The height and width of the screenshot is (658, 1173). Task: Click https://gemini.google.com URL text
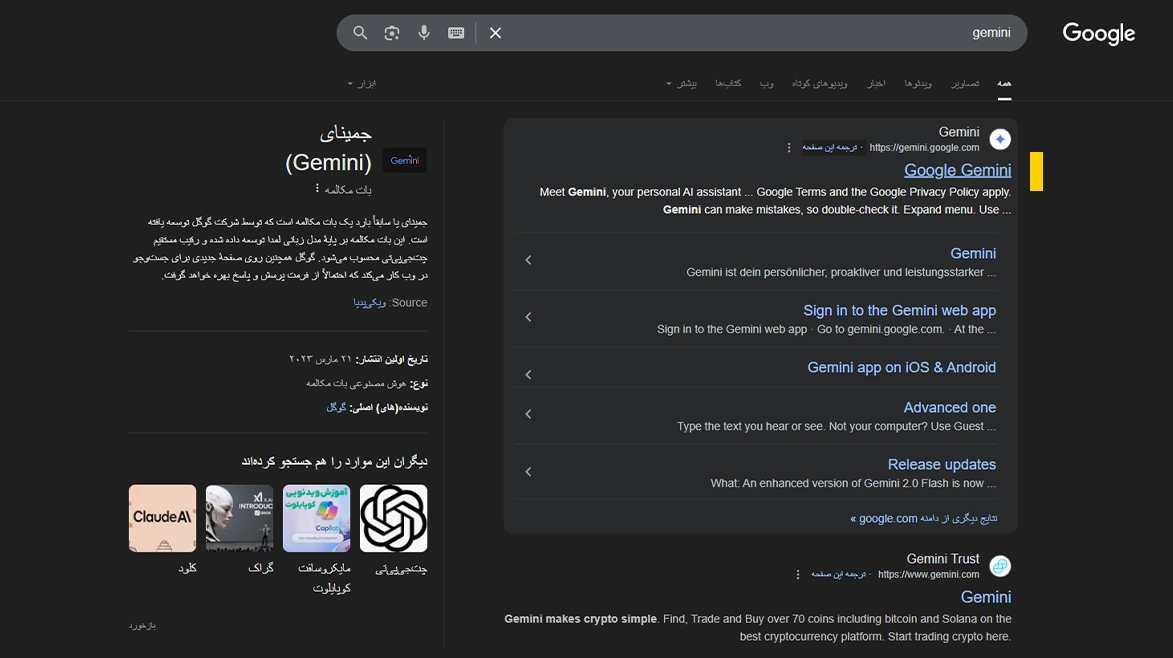(924, 147)
